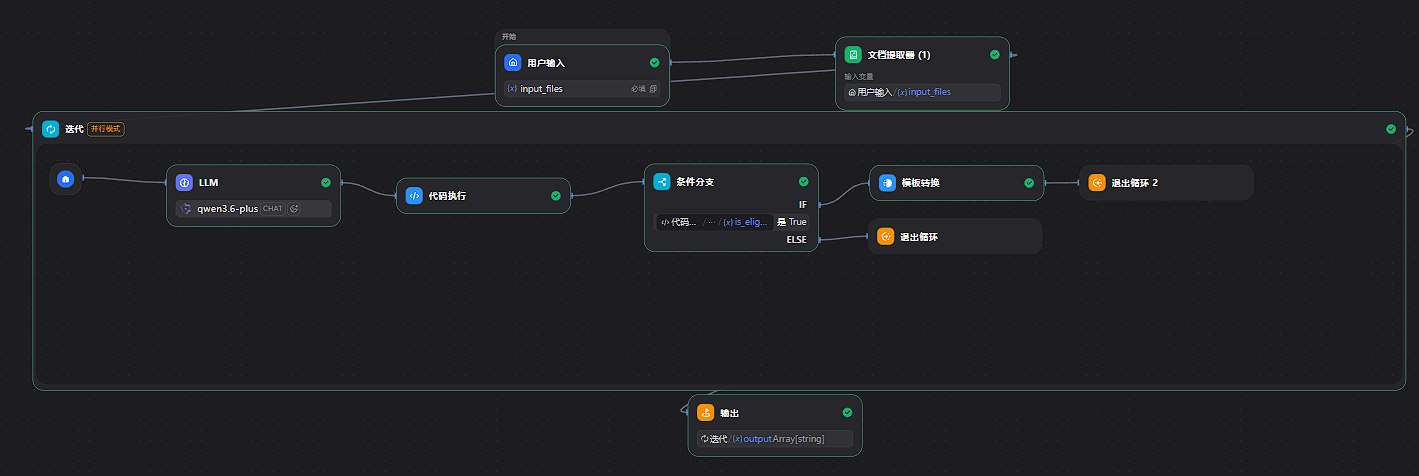Select the 条件分支 branch icon

point(661,182)
